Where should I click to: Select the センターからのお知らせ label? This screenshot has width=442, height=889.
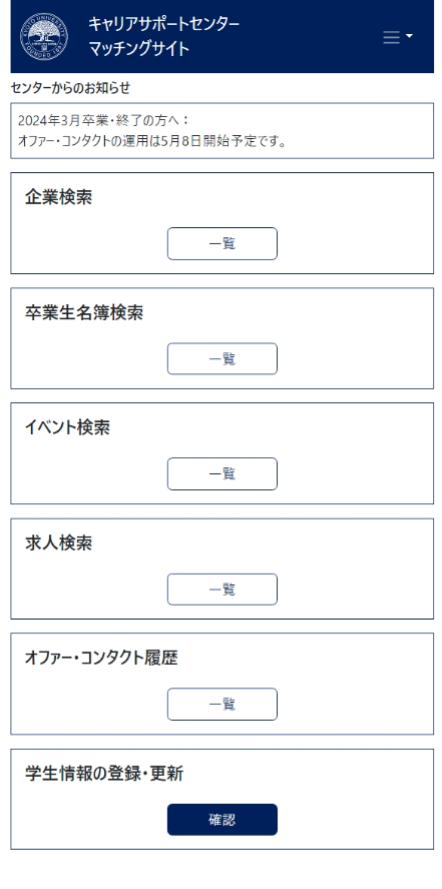click(70, 88)
